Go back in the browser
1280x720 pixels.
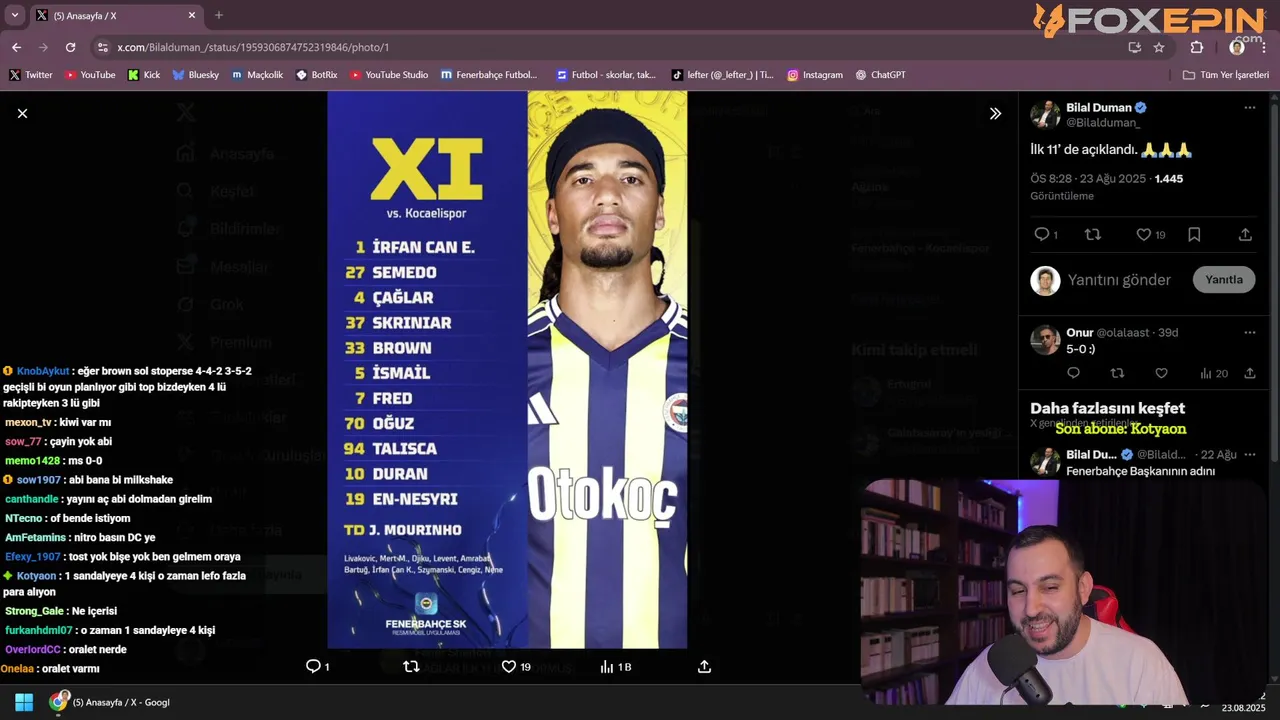(16, 47)
